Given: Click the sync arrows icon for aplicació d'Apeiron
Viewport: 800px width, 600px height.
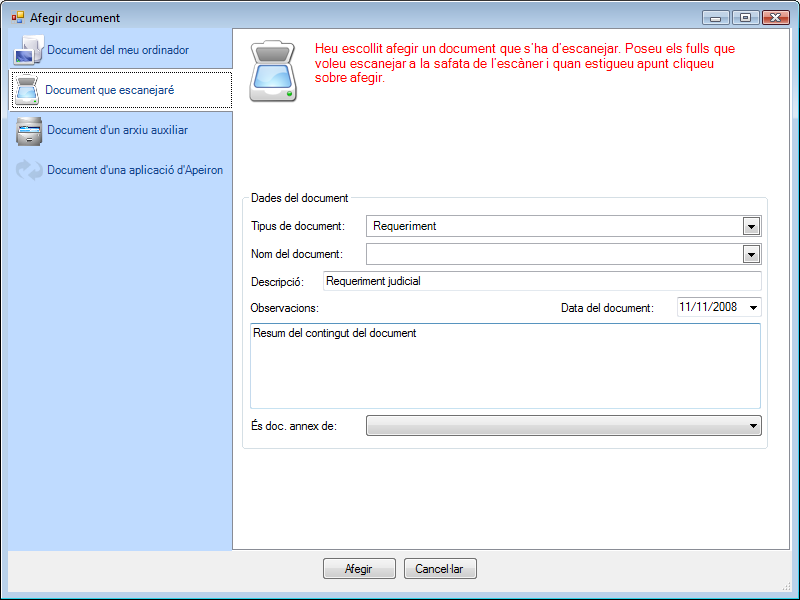Looking at the screenshot, I should 29,170.
